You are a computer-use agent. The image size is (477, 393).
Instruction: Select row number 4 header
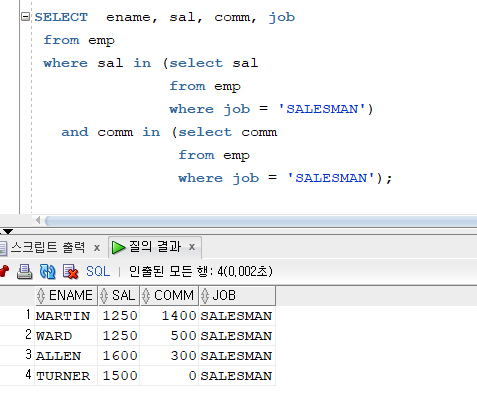[17, 375]
